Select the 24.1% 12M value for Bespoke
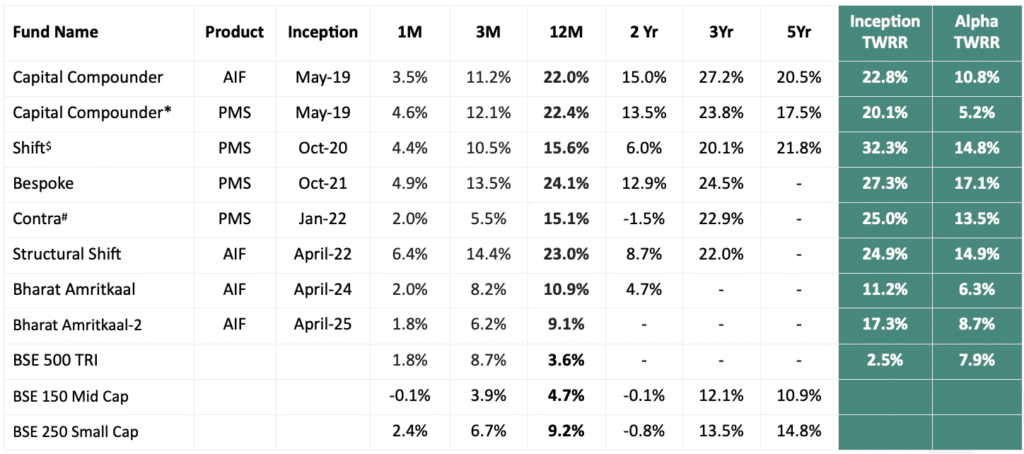 566,184
